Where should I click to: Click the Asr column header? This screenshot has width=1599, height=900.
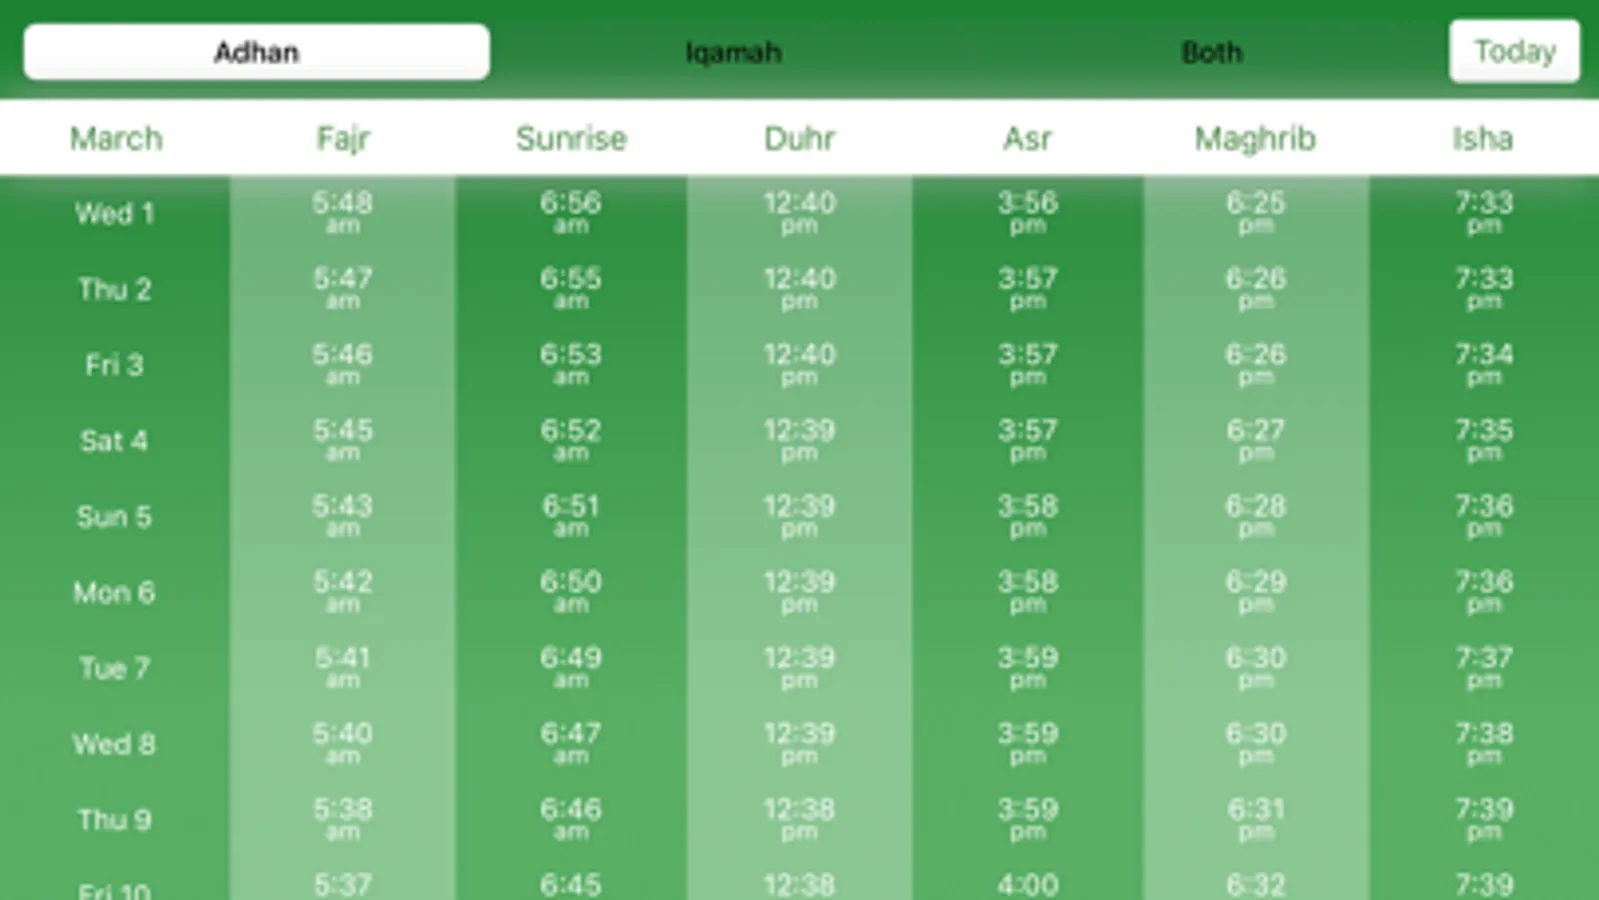point(1027,138)
